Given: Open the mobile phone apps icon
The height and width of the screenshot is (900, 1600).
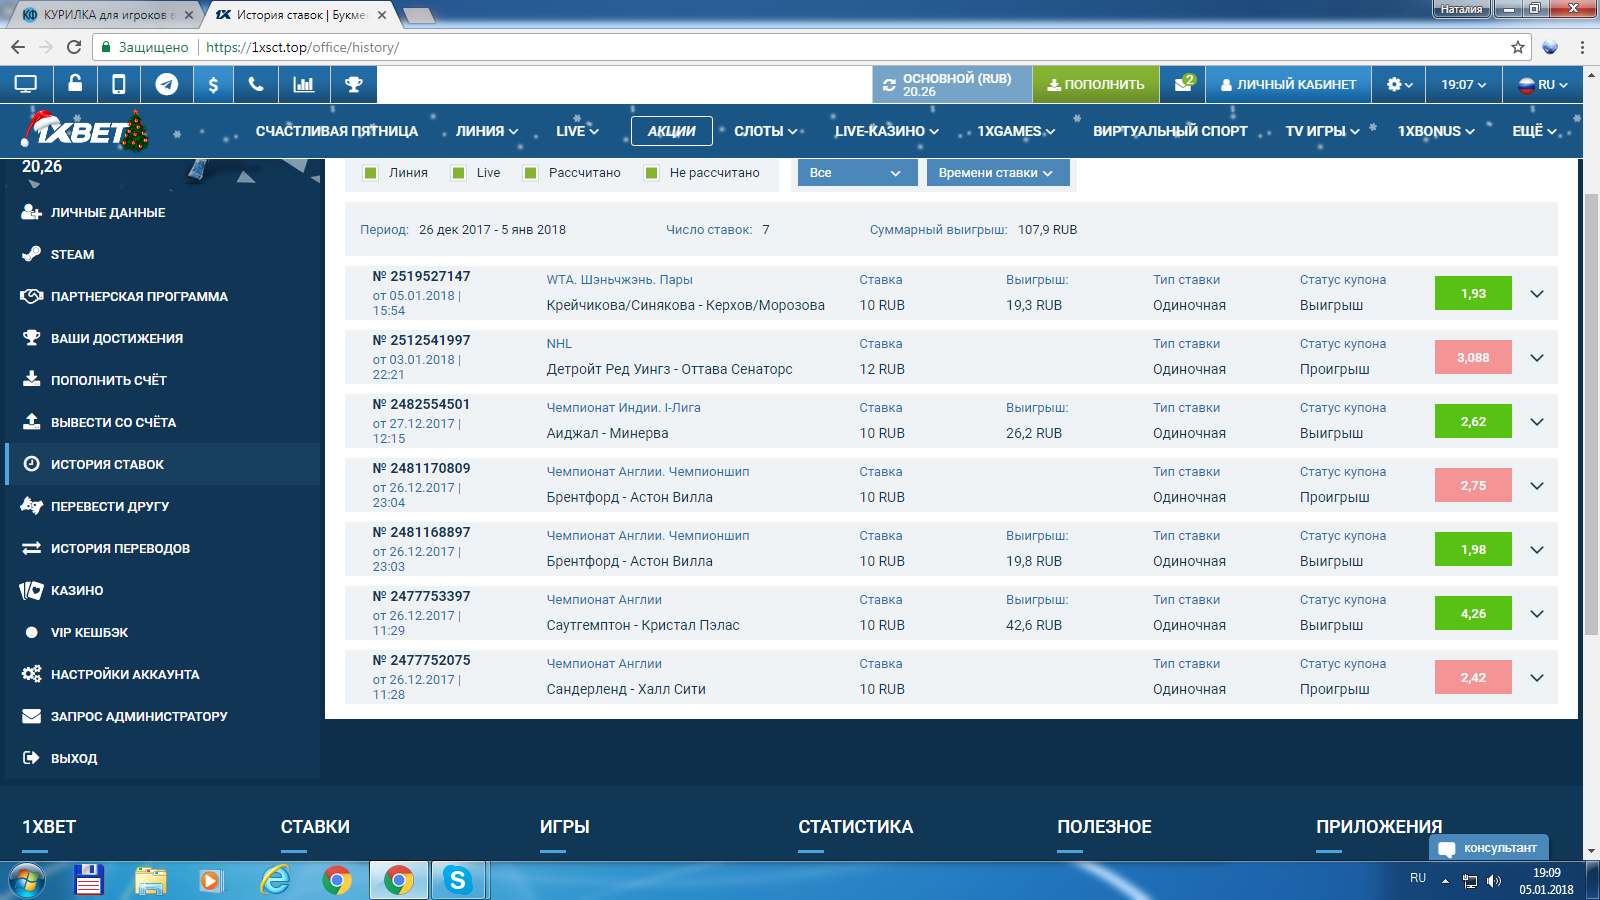Looking at the screenshot, I should [x=119, y=85].
